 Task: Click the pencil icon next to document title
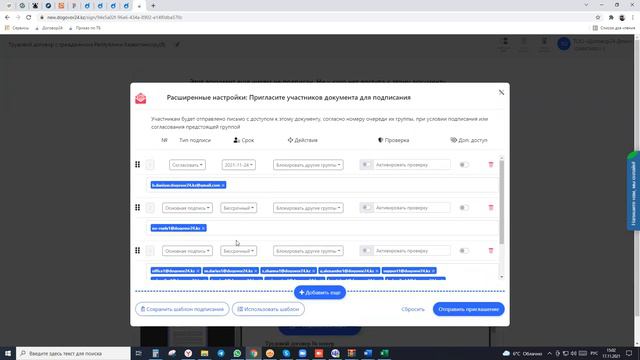[177, 44]
